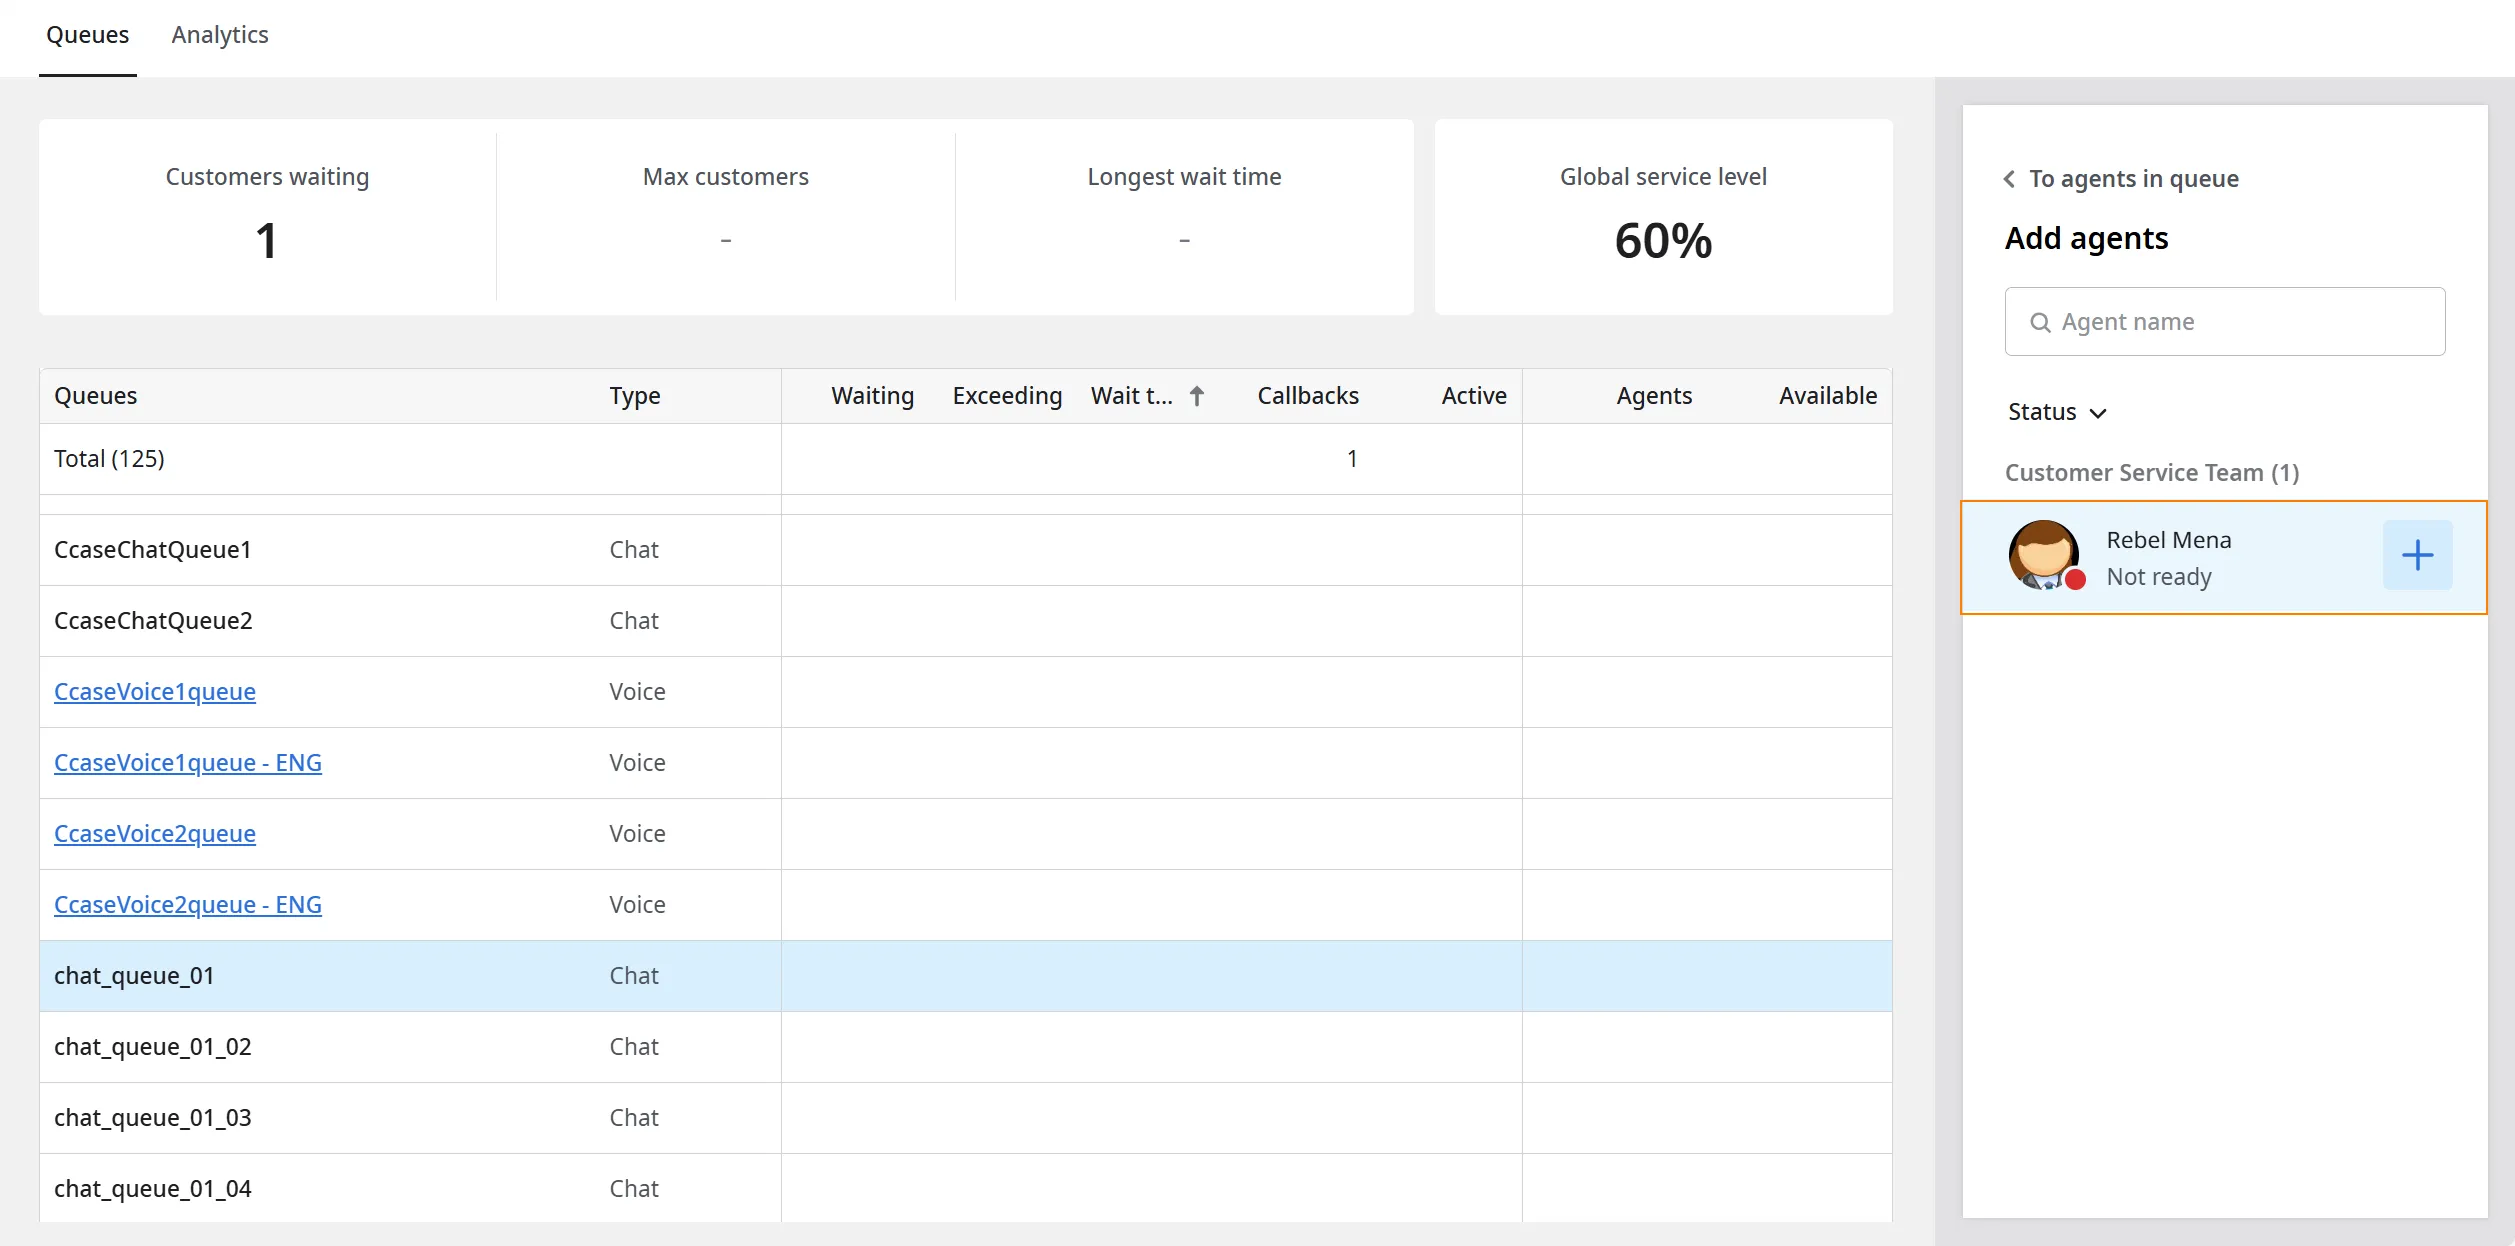The image size is (2515, 1246).
Task: Sort by the Agents column header
Action: 1654,396
